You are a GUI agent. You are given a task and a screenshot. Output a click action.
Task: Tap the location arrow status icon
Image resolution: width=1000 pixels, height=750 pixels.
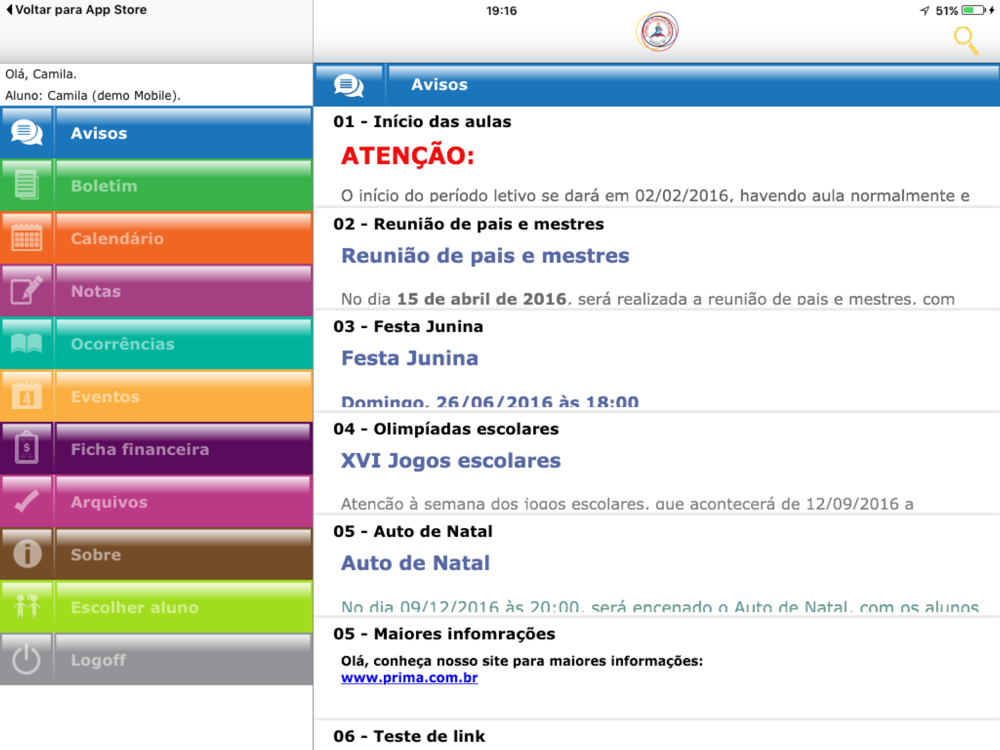(x=924, y=11)
